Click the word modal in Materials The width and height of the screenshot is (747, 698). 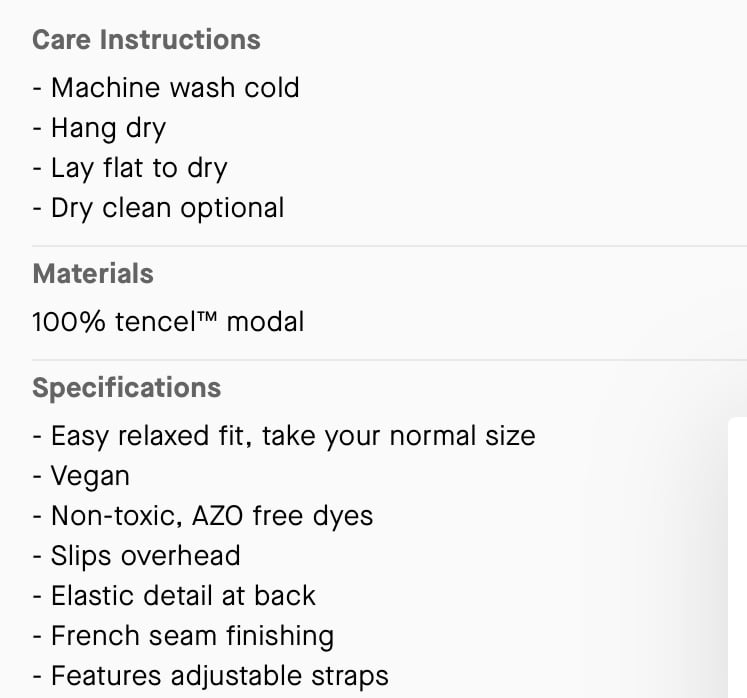coord(265,322)
